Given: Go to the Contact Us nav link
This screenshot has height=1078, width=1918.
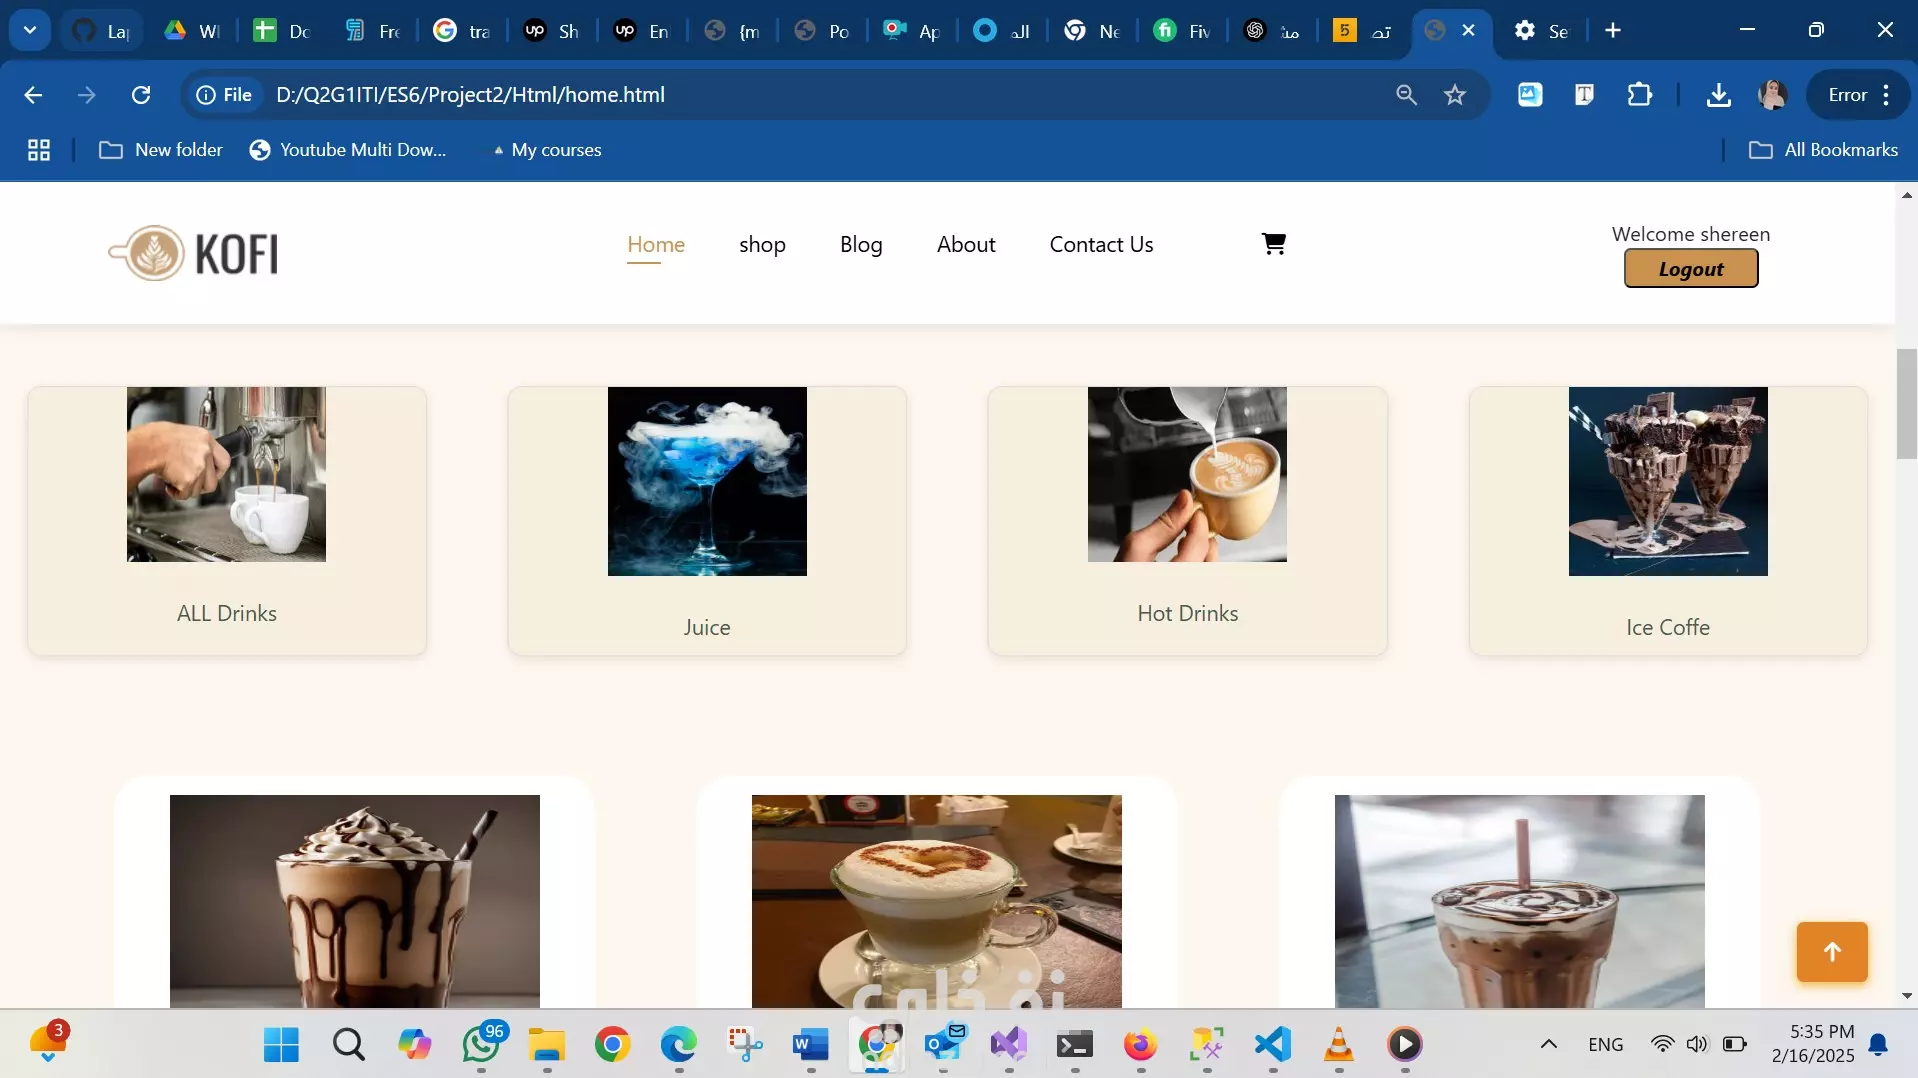Looking at the screenshot, I should coord(1101,245).
